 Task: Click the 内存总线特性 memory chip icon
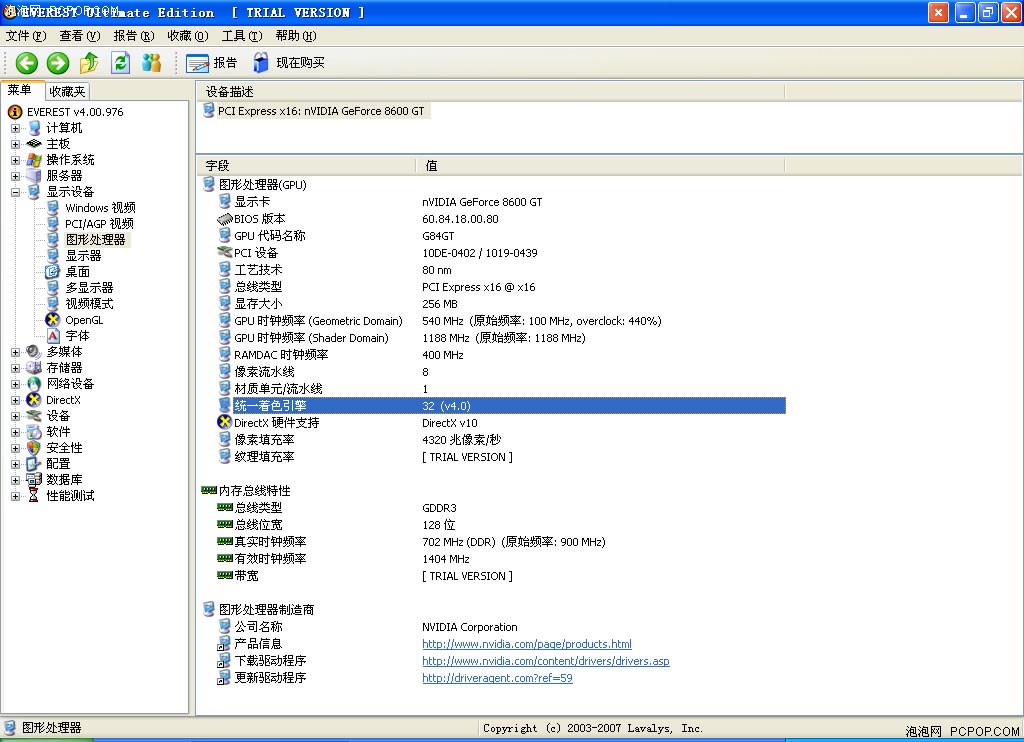click(x=209, y=490)
